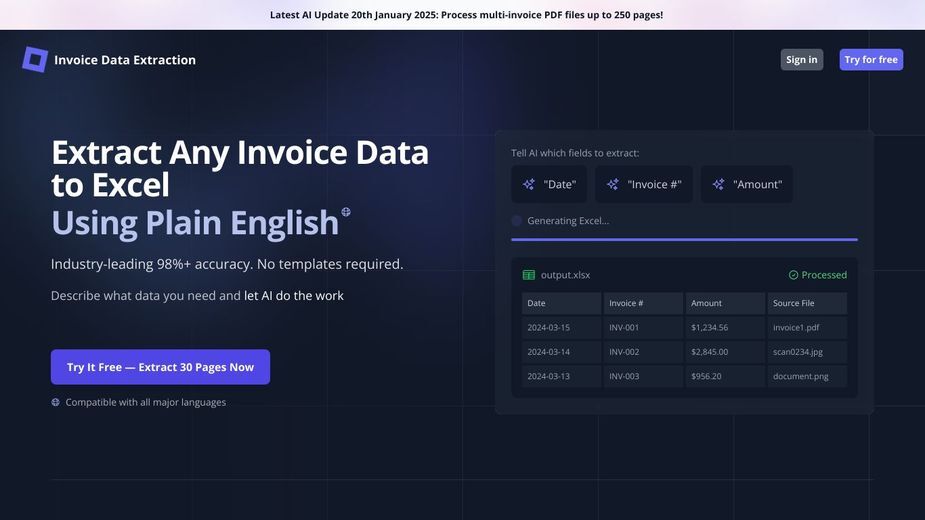Viewport: 925px width, 520px height.
Task: Select the "Amount" field chip
Action: coord(747,184)
